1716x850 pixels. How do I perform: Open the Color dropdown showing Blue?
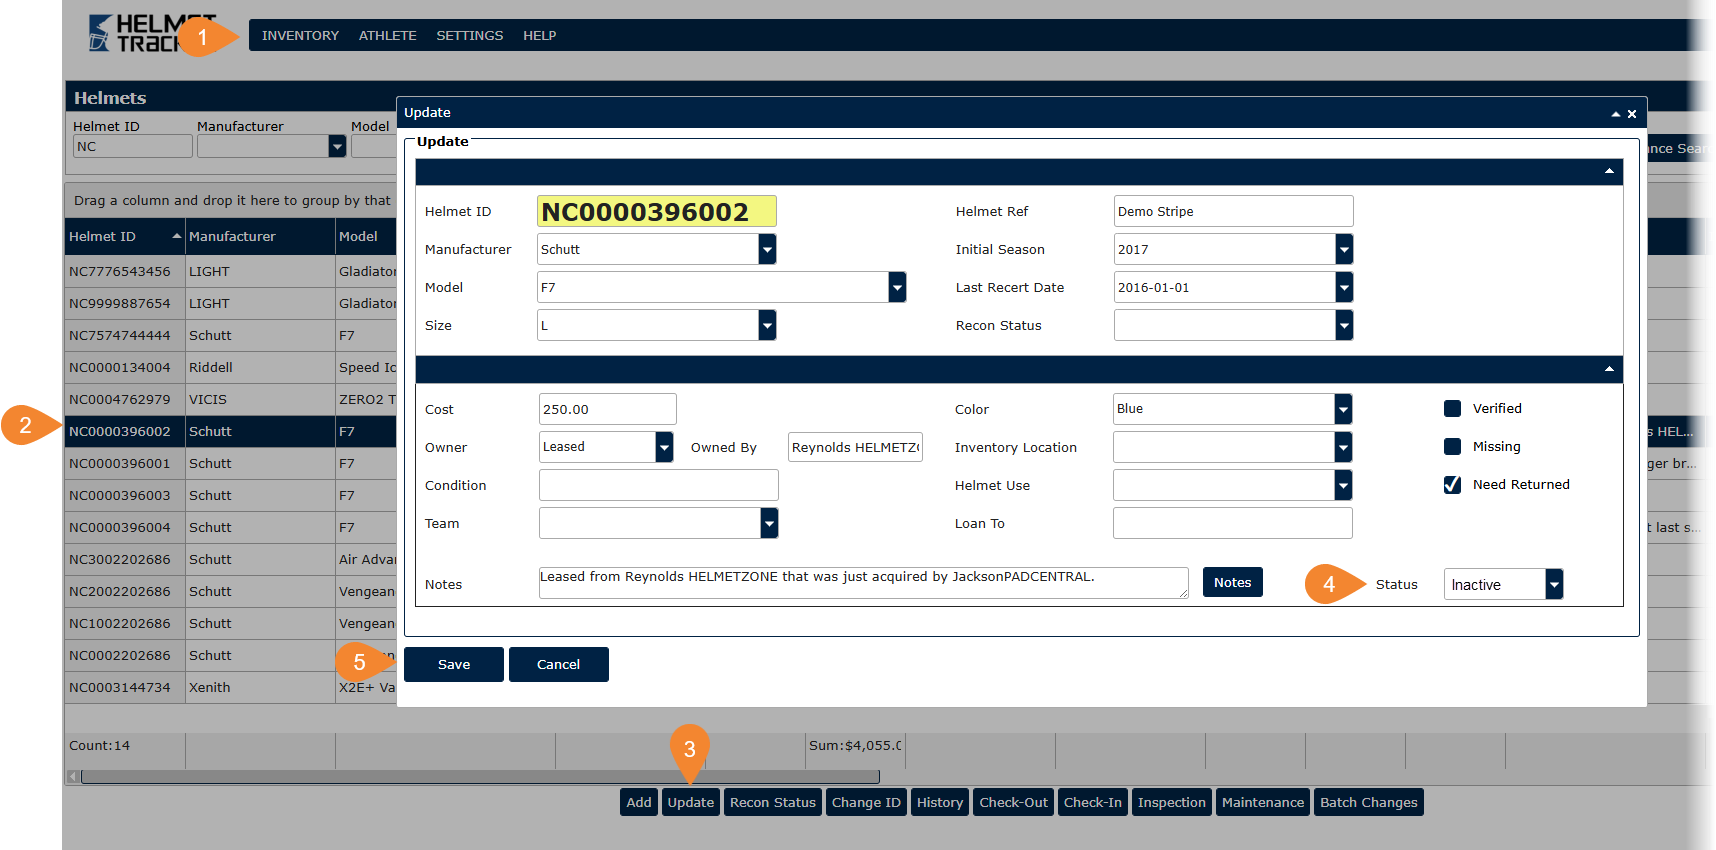click(x=1343, y=408)
